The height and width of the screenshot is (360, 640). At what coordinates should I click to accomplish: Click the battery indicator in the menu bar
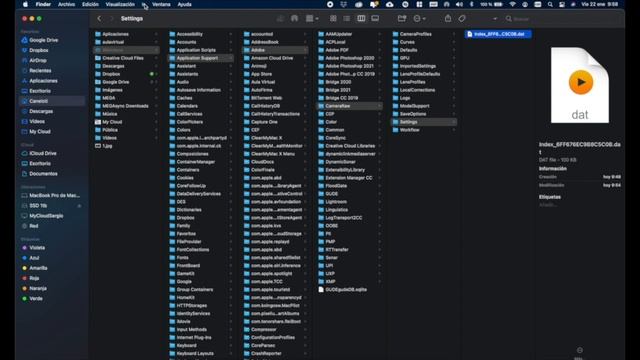pos(491,4)
